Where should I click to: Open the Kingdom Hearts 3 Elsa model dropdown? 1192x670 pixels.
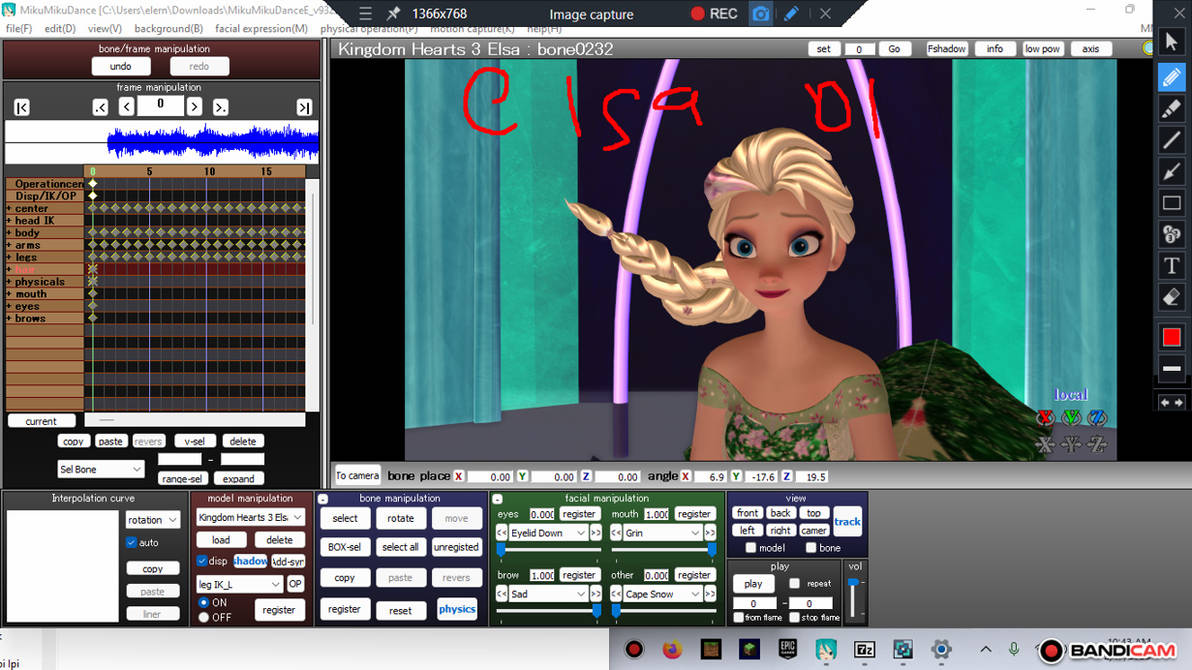click(248, 517)
